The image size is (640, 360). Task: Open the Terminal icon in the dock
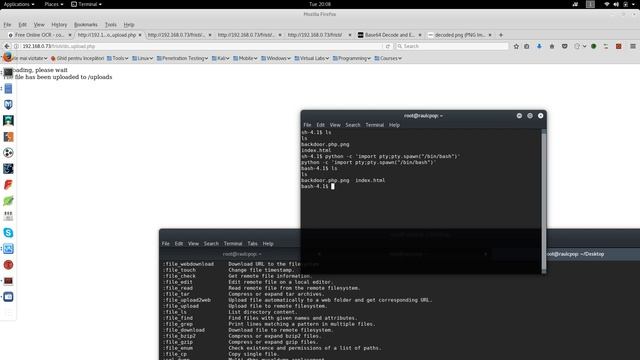pyautogui.click(x=8, y=73)
